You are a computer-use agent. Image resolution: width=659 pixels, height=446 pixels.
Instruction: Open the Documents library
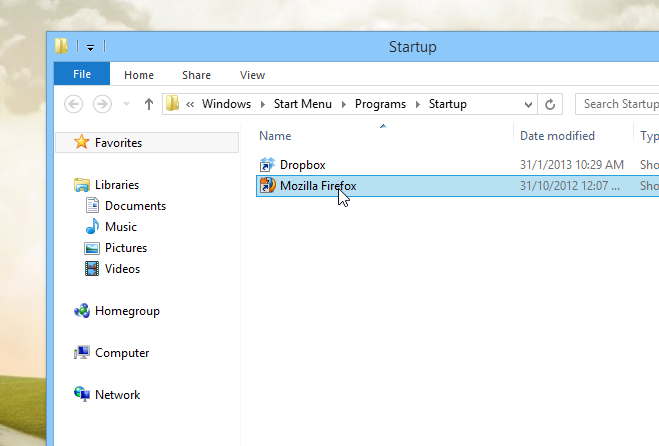[x=135, y=206]
